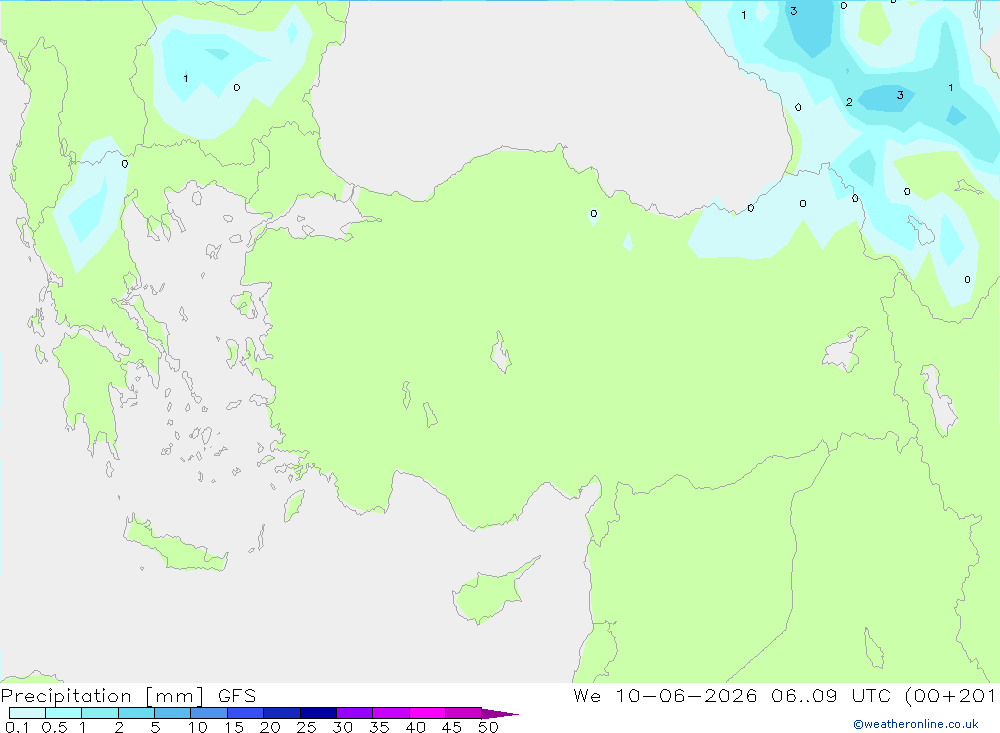Click the '2' precipitation value on map

click(849, 102)
